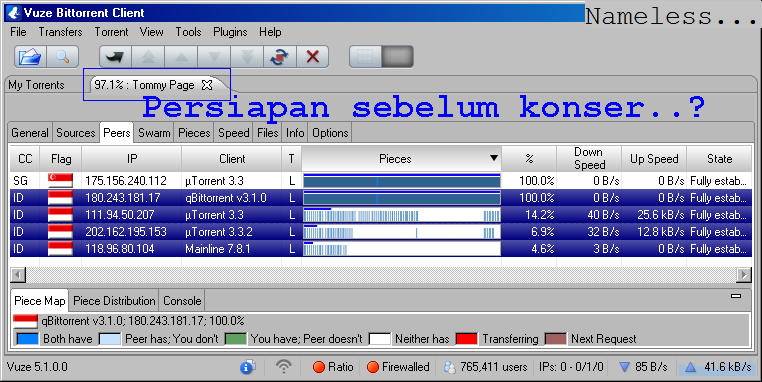Screen dimensions: 762x382
Task: Click the Vuze frog logo in title bar
Action: (x=14, y=13)
